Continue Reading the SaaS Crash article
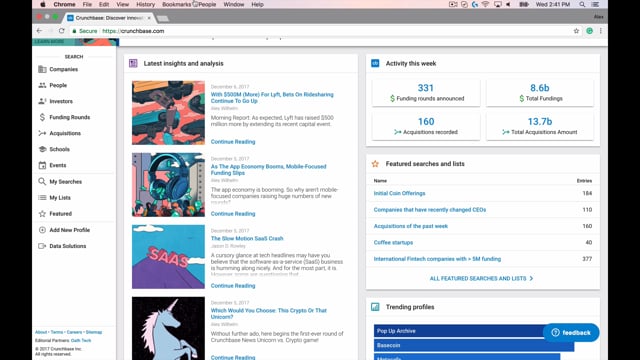The width and height of the screenshot is (640, 360). pyautogui.click(x=233, y=286)
